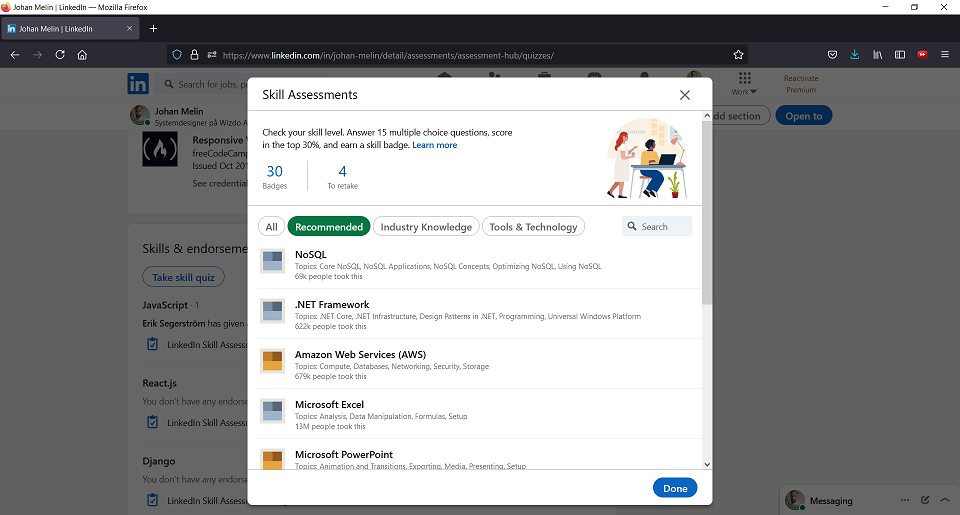Open Messaging more options (three dots)

(x=904, y=500)
